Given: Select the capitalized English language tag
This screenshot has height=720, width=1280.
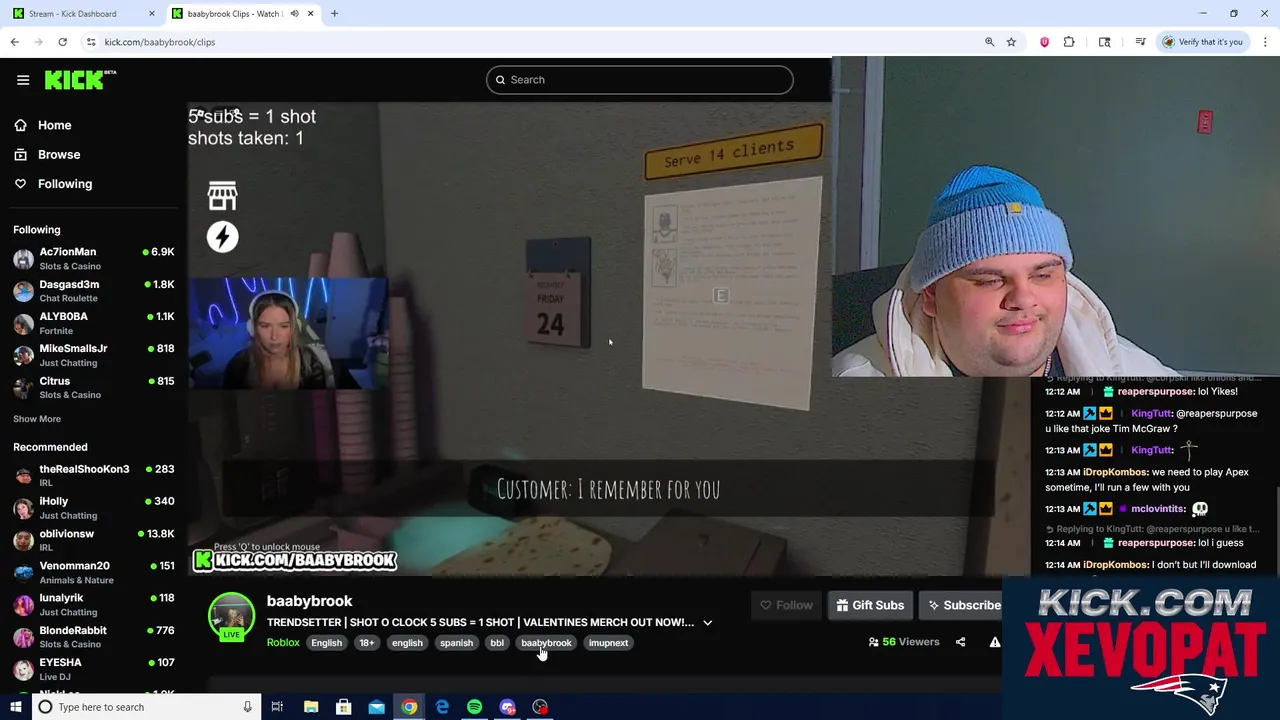Looking at the screenshot, I should coord(326,643).
